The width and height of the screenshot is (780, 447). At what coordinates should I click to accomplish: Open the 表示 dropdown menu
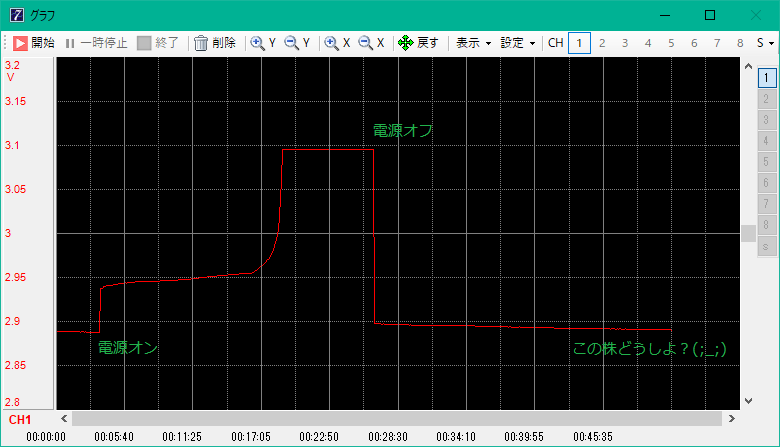[x=474, y=43]
